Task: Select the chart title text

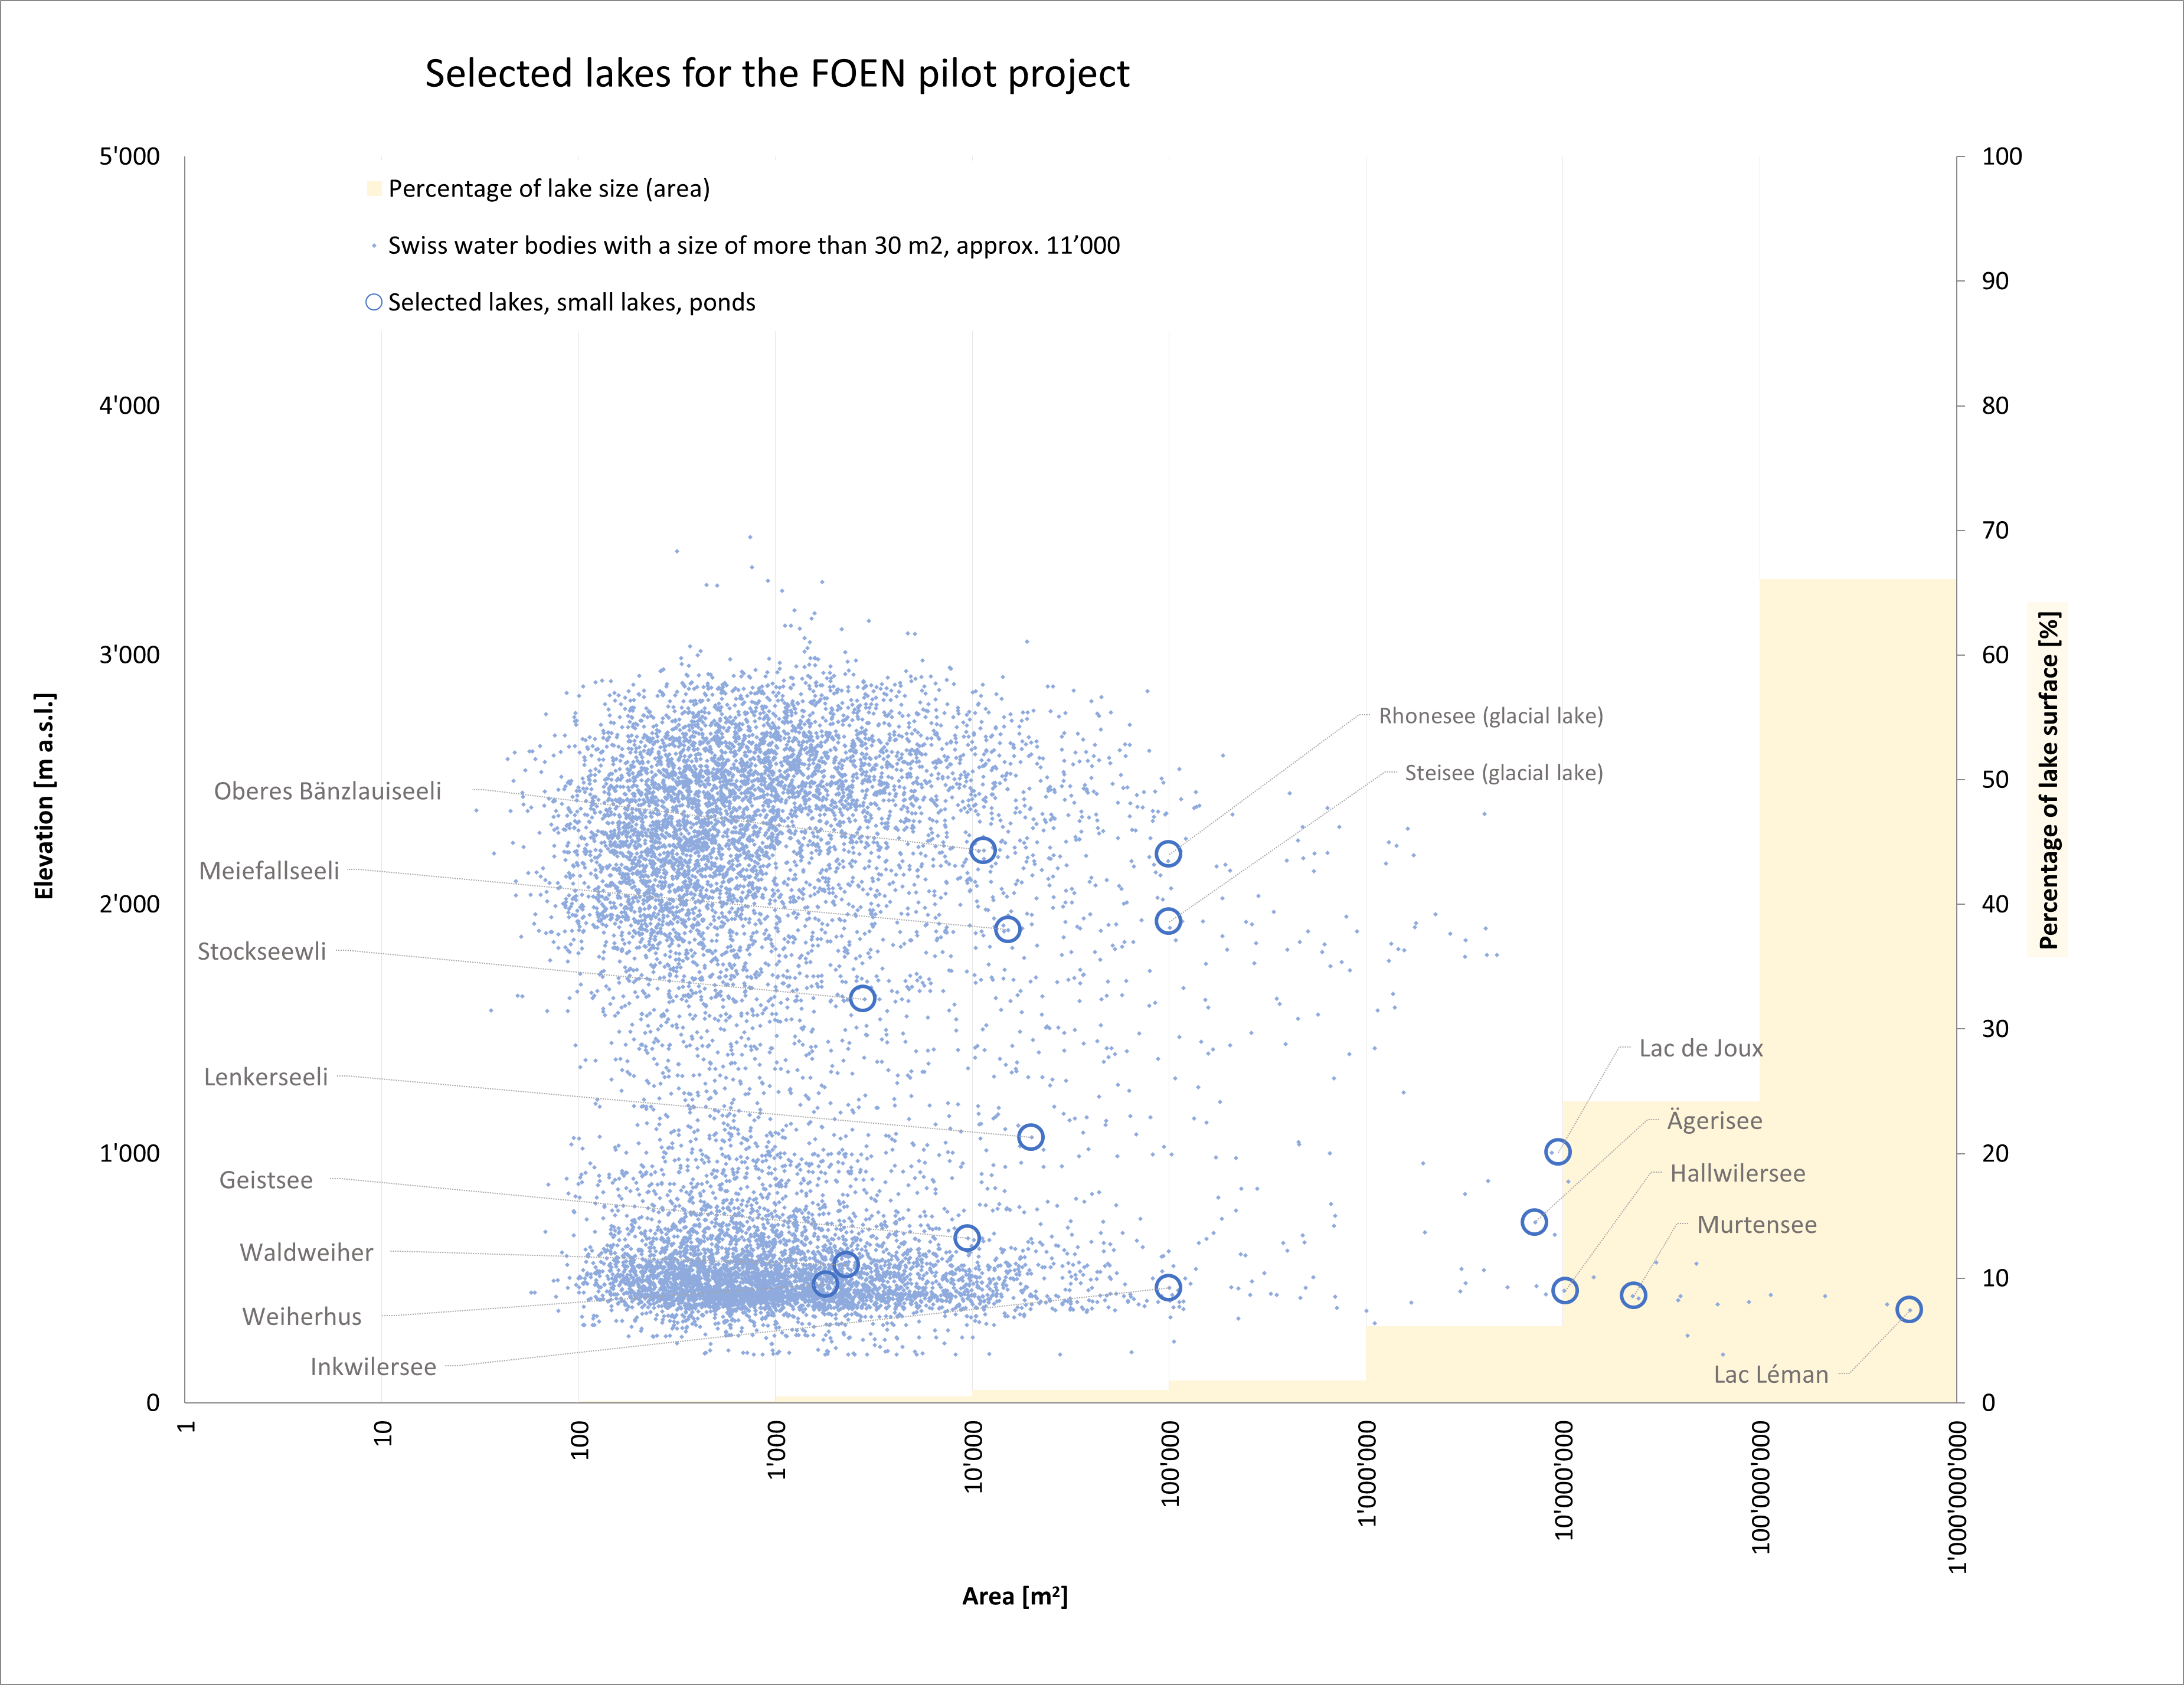Action: coord(777,74)
